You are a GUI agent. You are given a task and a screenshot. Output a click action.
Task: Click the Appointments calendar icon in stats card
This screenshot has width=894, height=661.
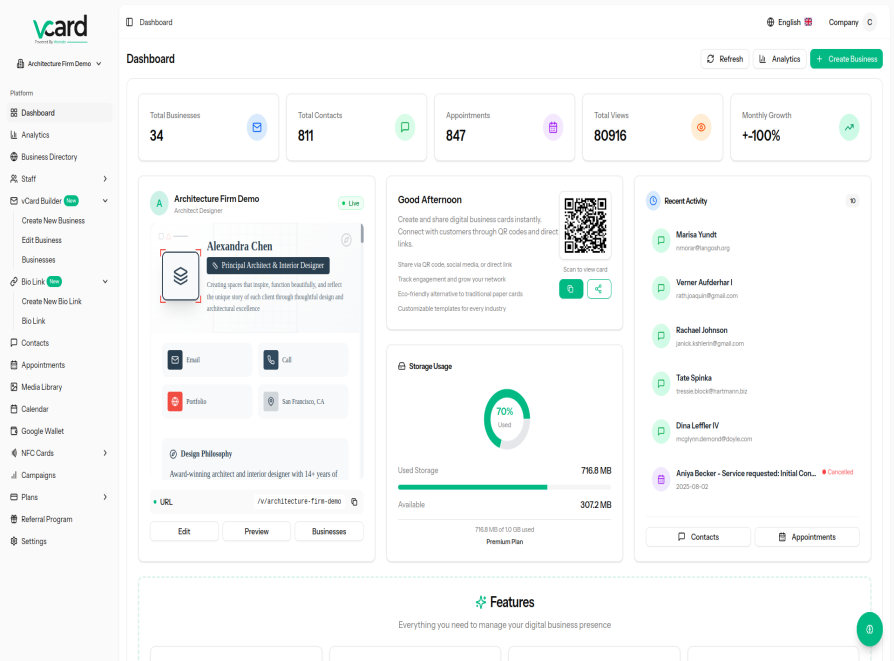tap(553, 127)
